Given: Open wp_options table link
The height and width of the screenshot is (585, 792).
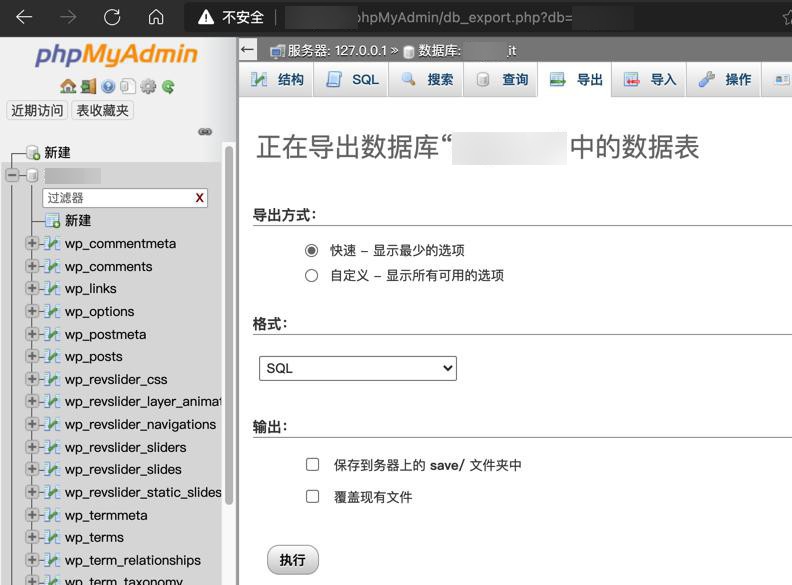Looking at the screenshot, I should tap(100, 312).
